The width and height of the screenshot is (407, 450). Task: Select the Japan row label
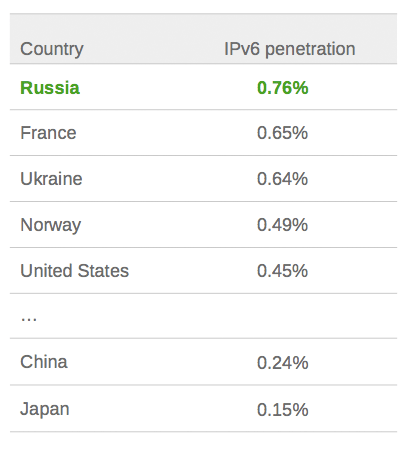(45, 409)
